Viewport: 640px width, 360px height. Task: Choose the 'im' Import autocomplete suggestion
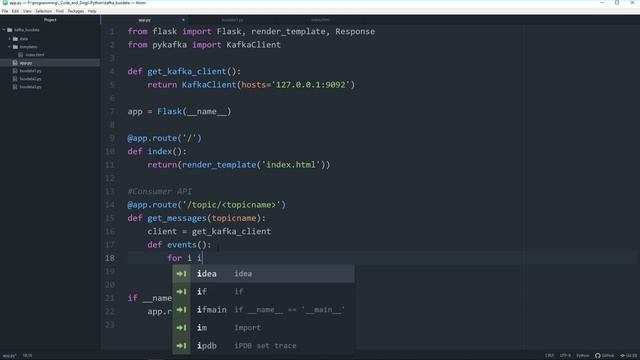point(263,327)
